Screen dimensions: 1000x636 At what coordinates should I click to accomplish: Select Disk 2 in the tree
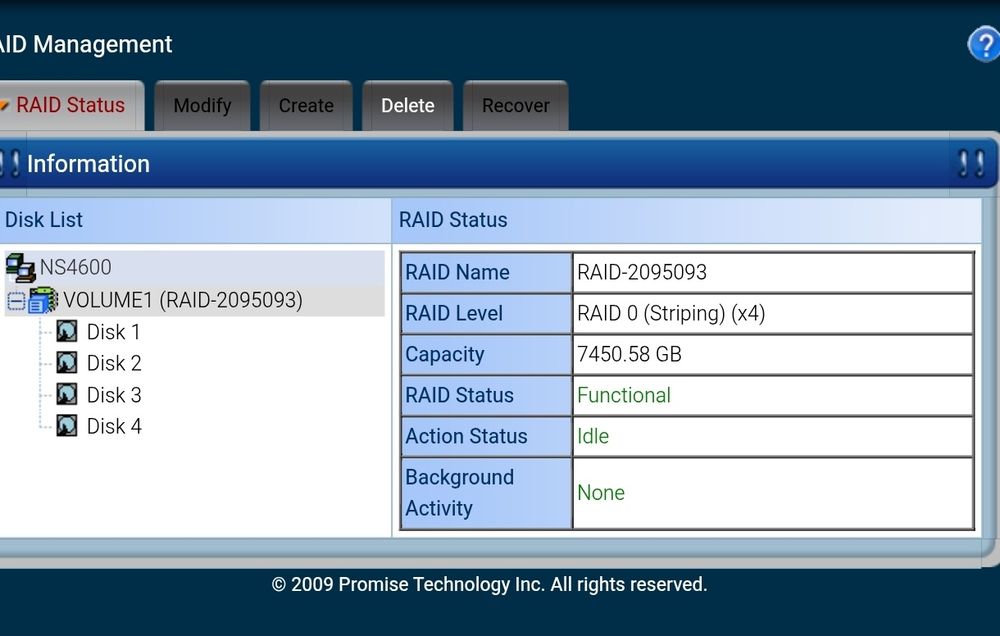coord(114,364)
